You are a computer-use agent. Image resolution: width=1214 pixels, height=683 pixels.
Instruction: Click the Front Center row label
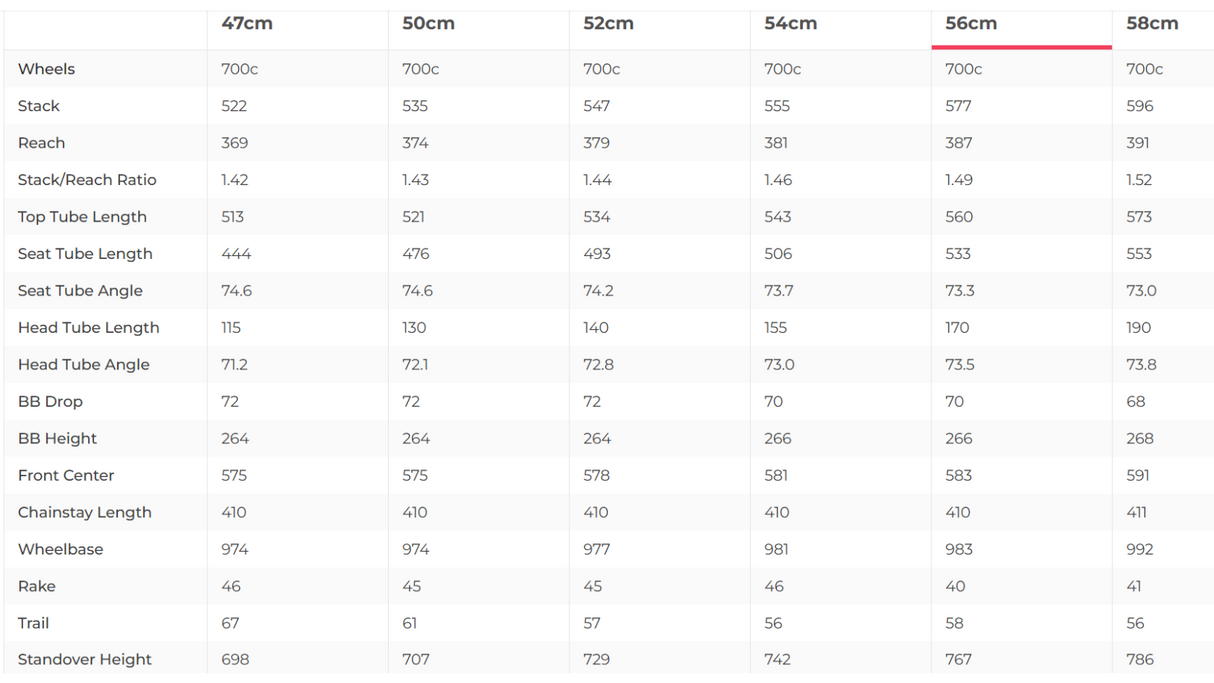(x=66, y=476)
